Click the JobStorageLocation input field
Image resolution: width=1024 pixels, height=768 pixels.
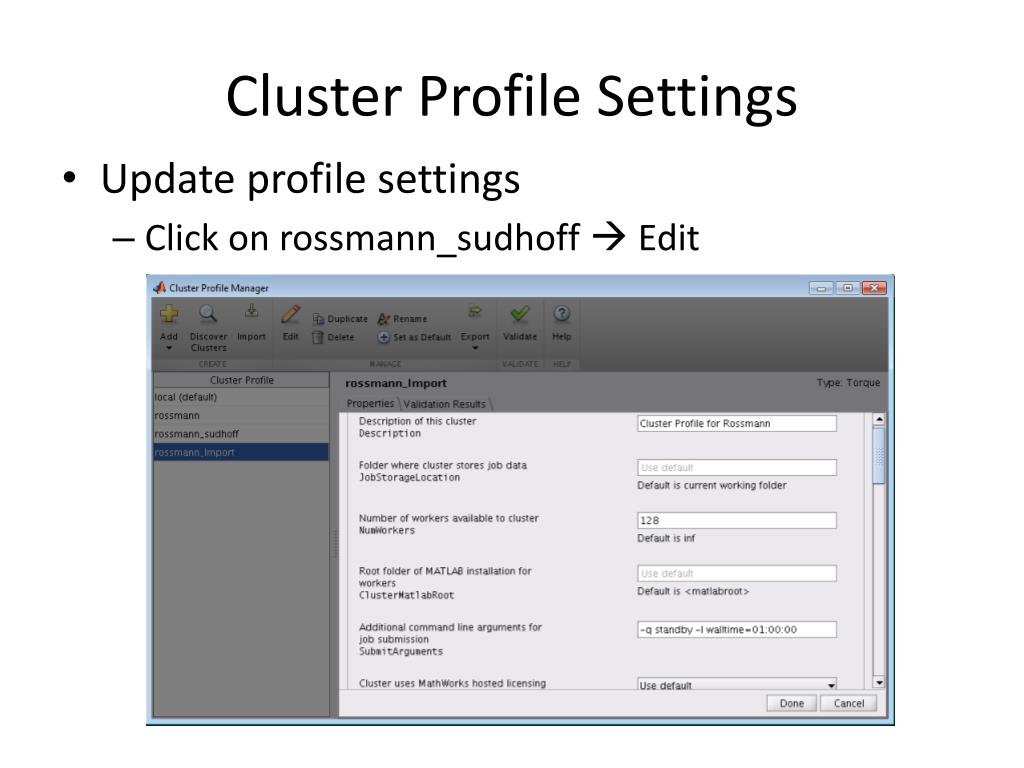click(x=737, y=468)
